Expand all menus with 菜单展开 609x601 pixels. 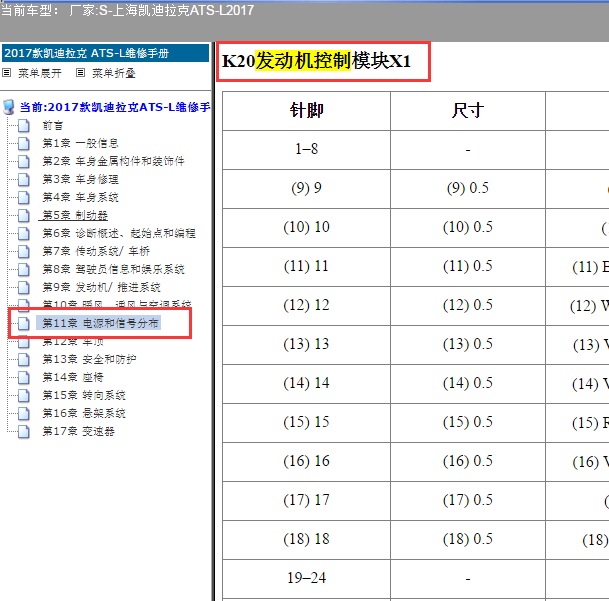point(40,73)
